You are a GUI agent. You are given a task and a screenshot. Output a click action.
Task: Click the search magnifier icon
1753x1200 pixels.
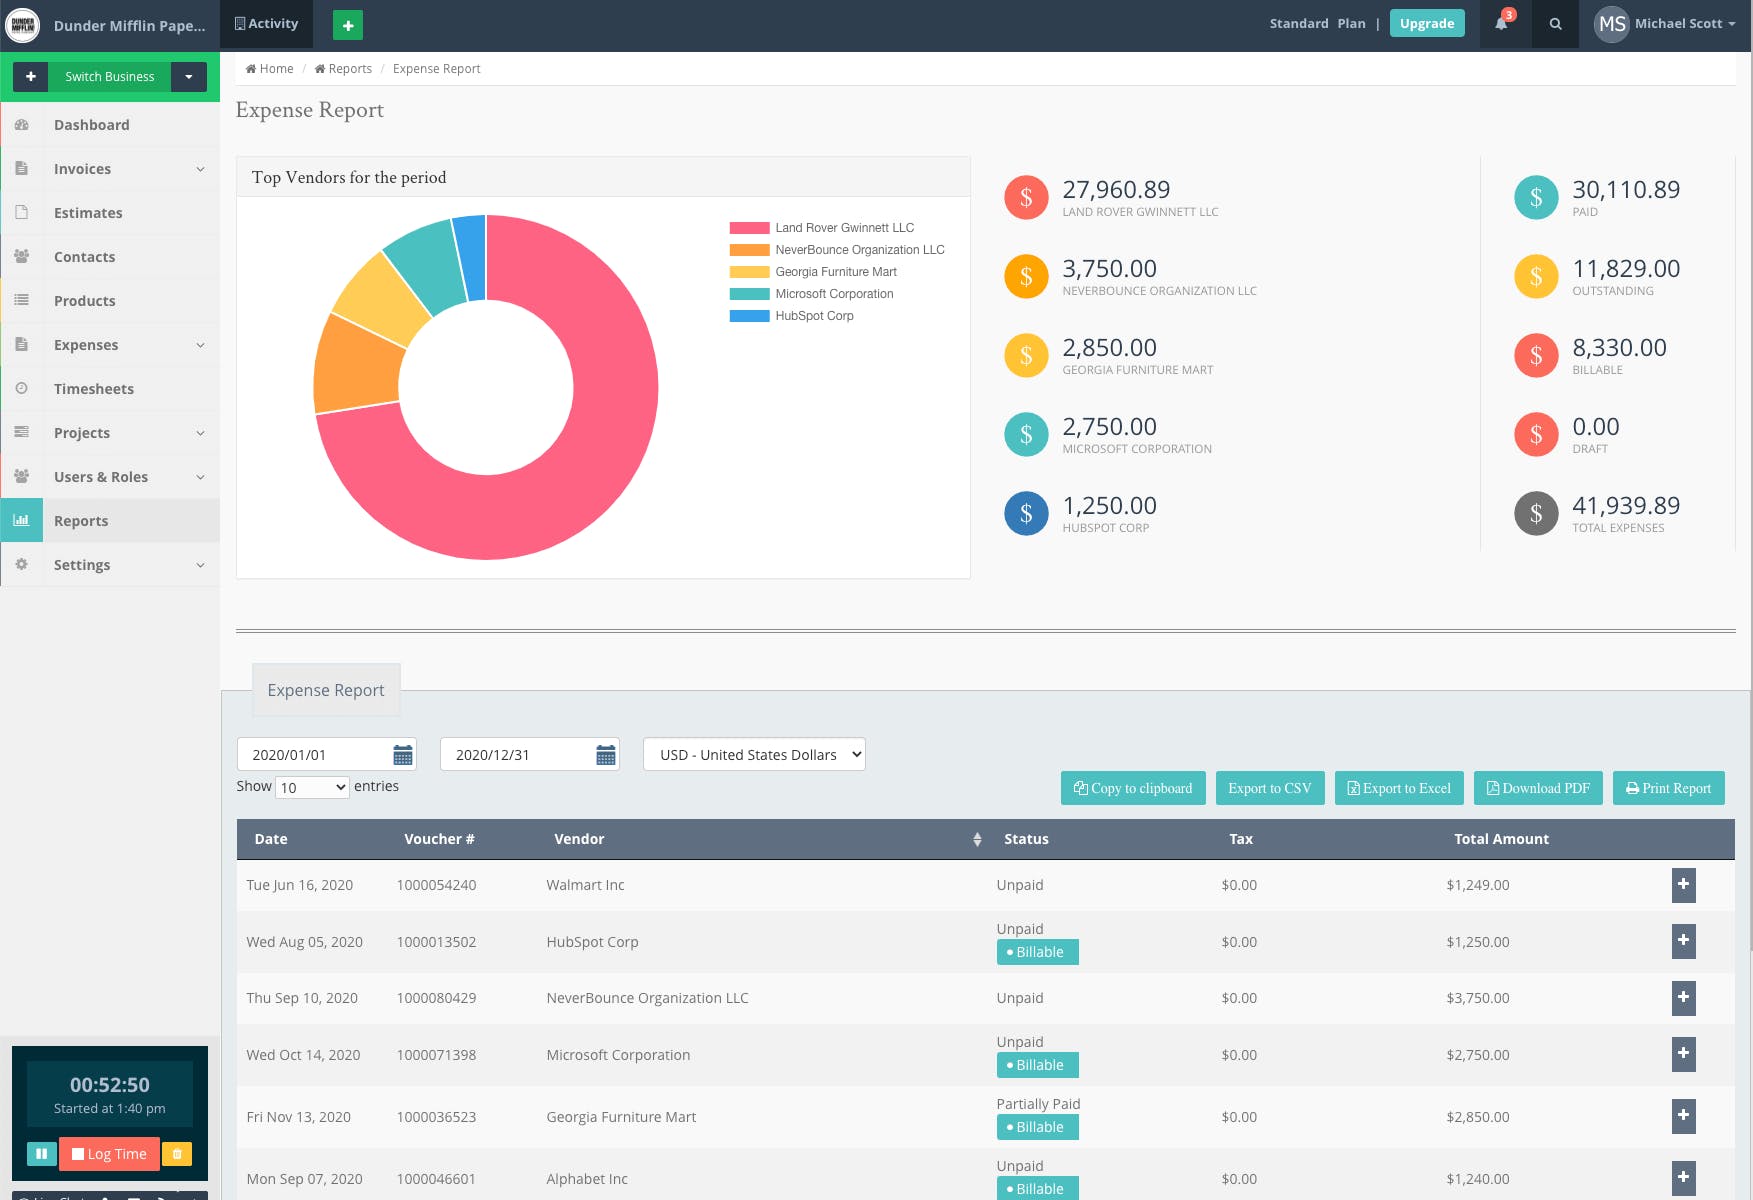[x=1555, y=24]
